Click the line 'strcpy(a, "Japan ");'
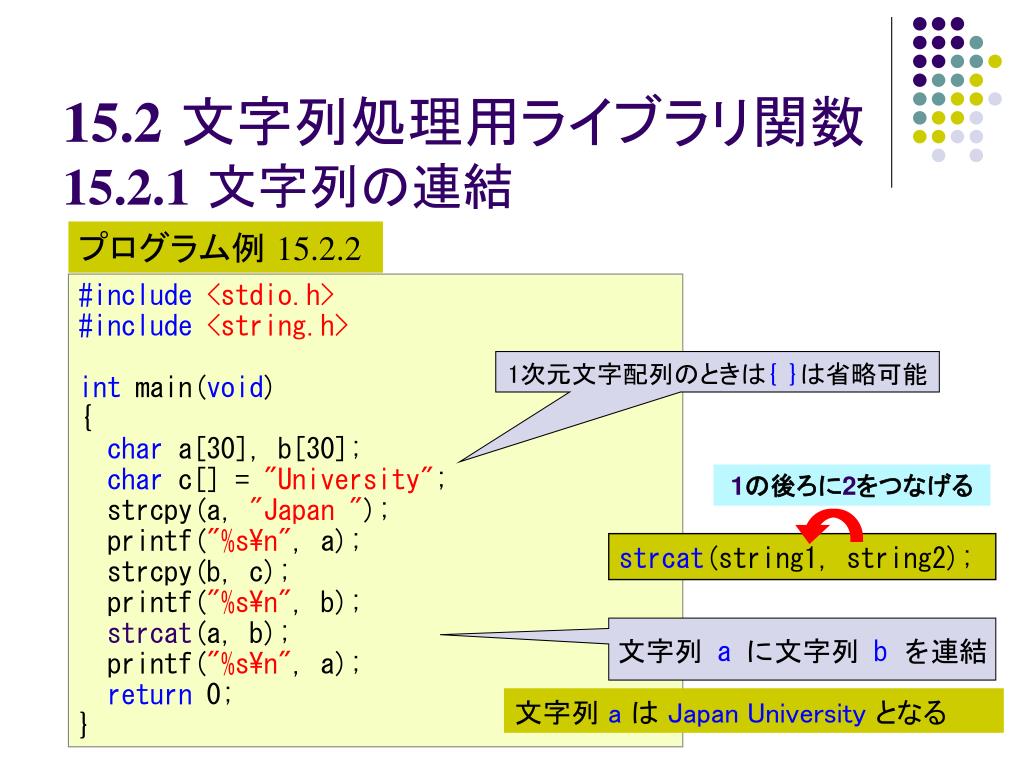This screenshot has width=1024, height=768. pyautogui.click(x=248, y=510)
